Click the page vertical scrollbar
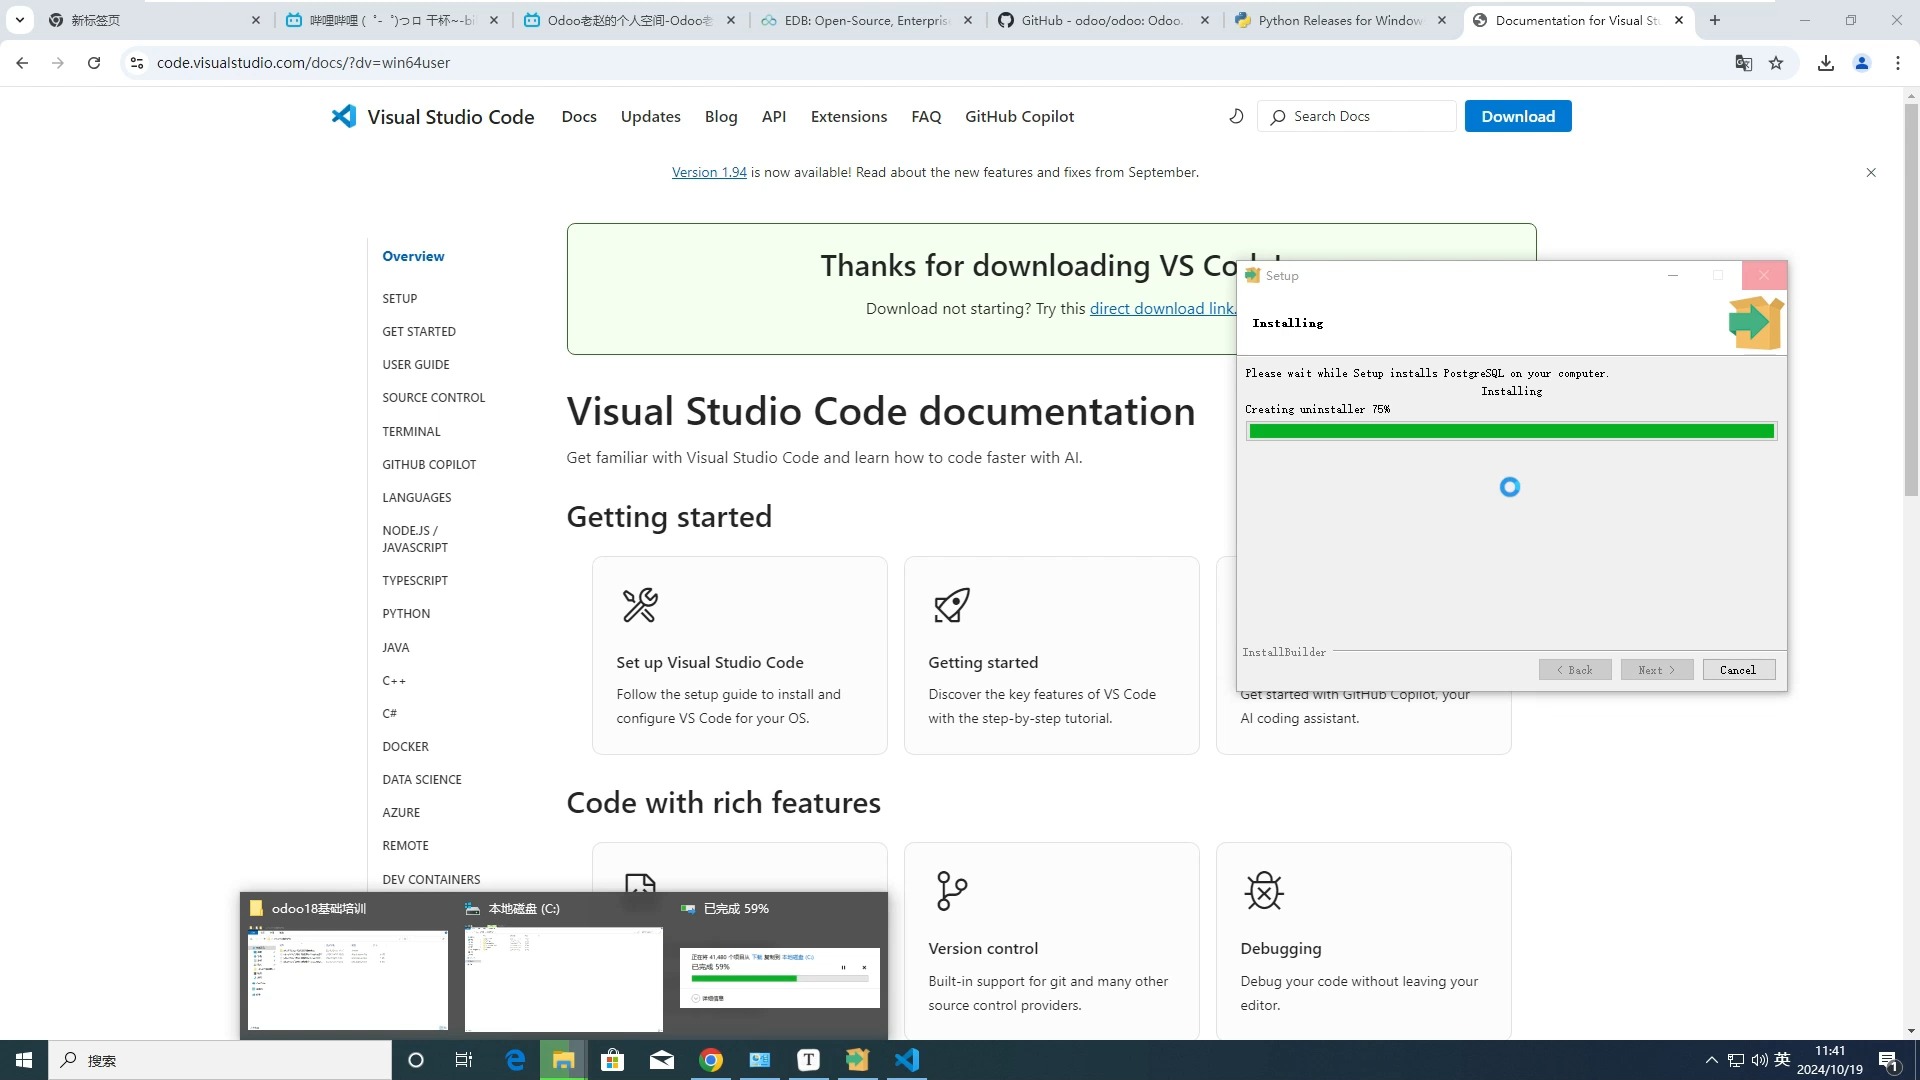Screen dimensions: 1920x1080 pos(1911,300)
